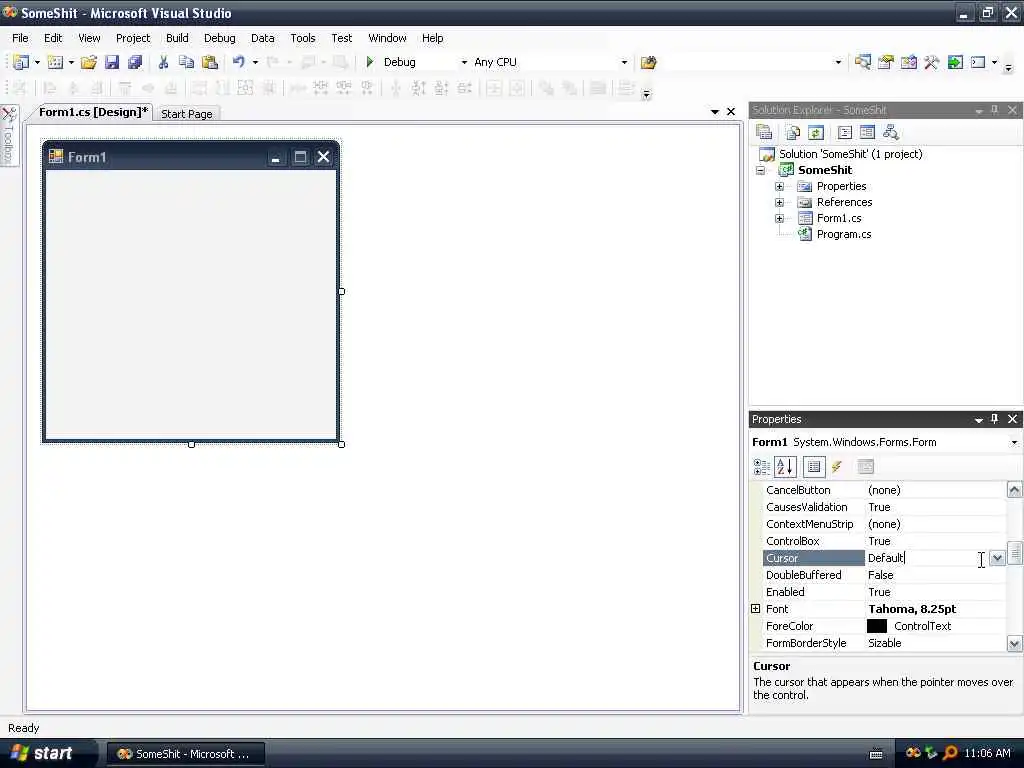1024x768 pixels.
Task: Toggle auto-hide pin on Solution Explorer
Action: coord(995,110)
